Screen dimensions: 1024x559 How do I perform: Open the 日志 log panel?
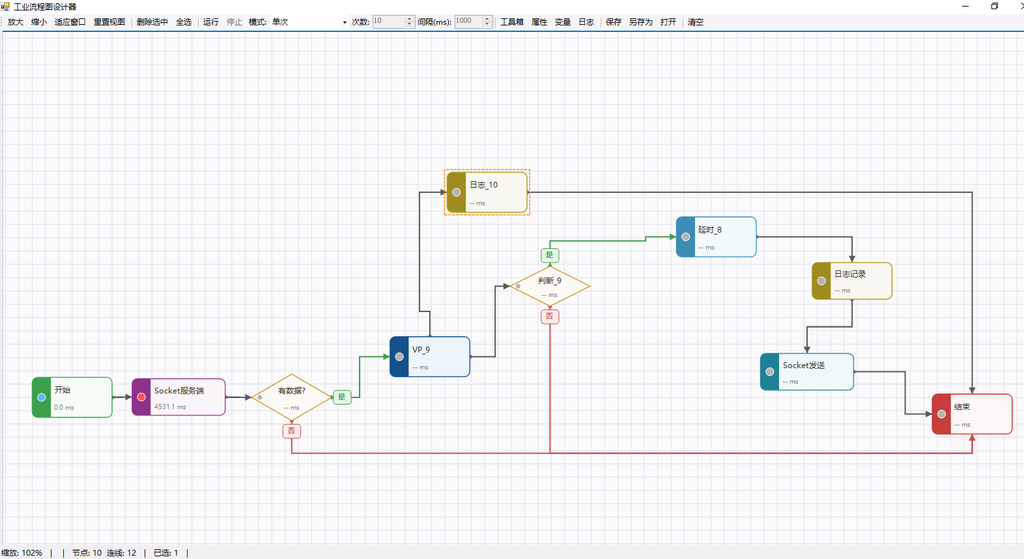click(x=586, y=22)
